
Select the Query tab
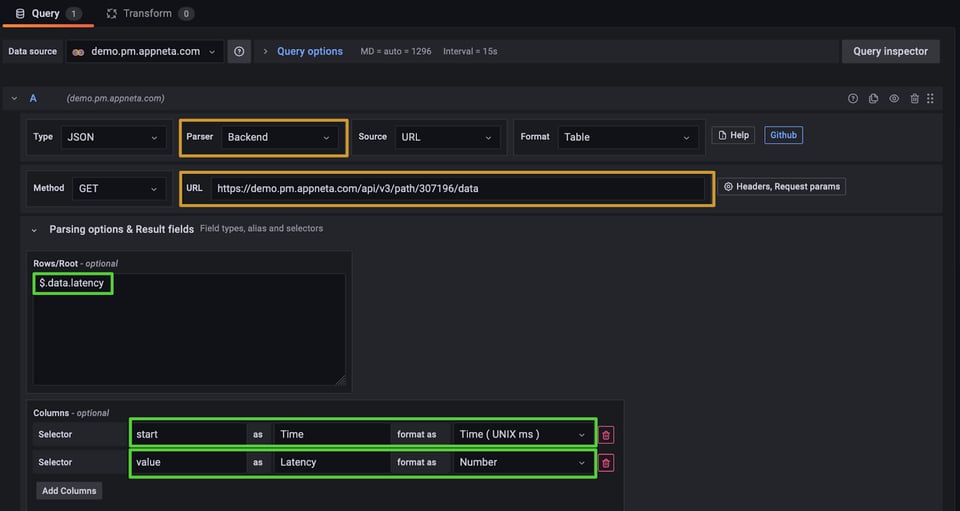pyautogui.click(x=46, y=14)
